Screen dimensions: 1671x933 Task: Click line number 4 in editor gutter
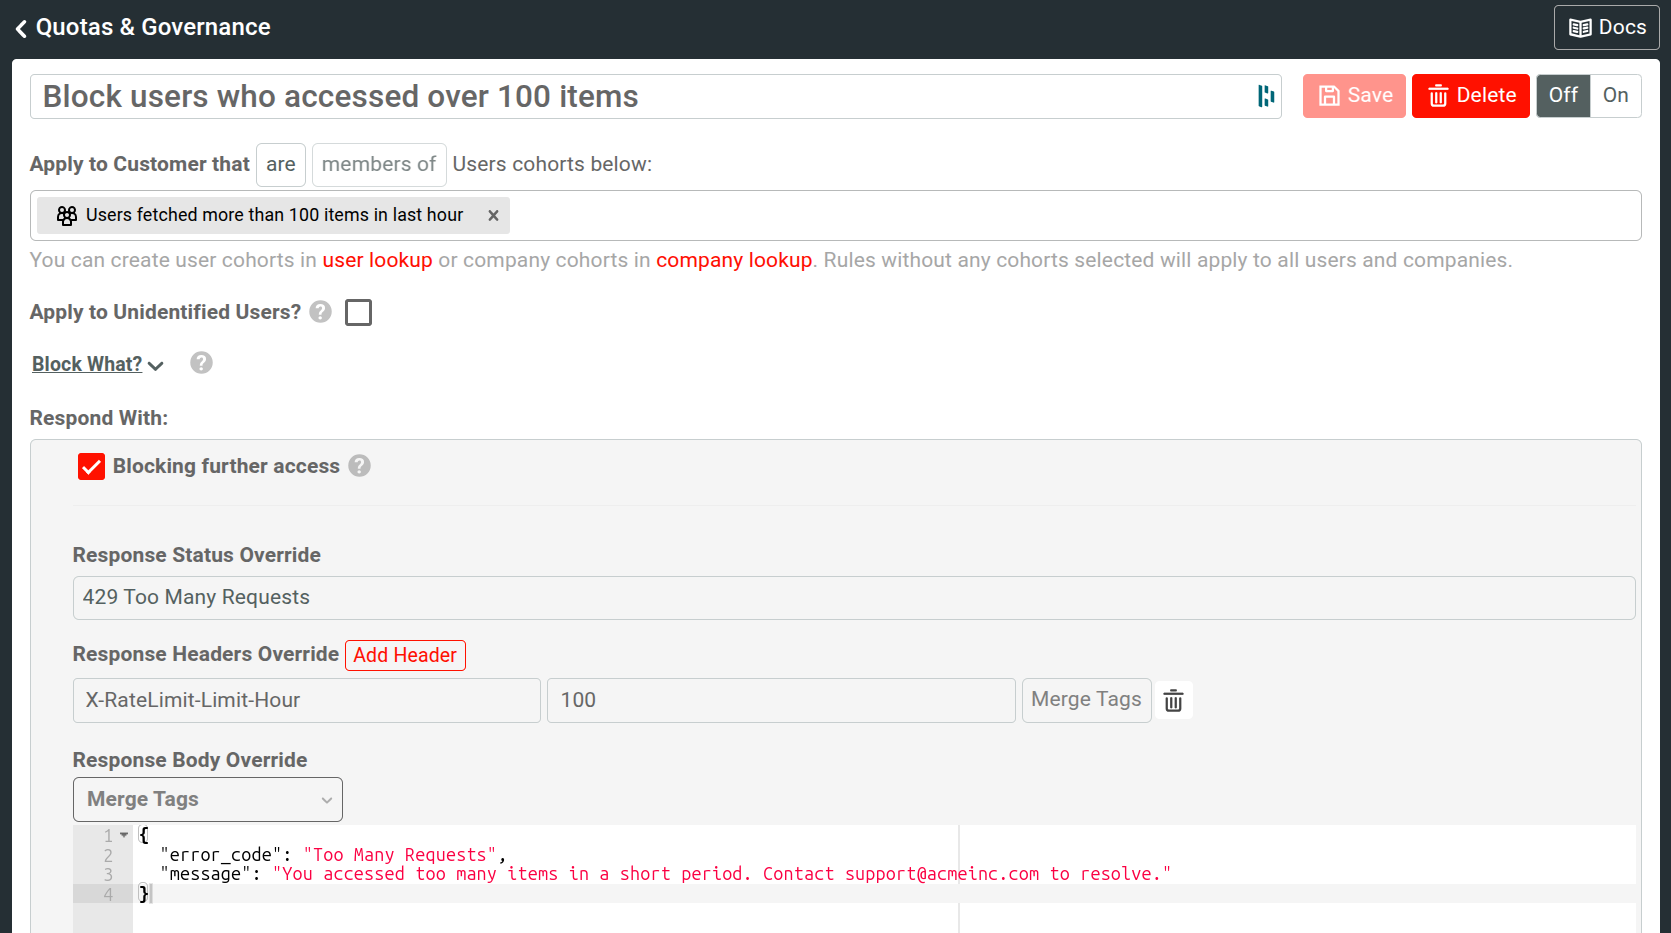108,894
